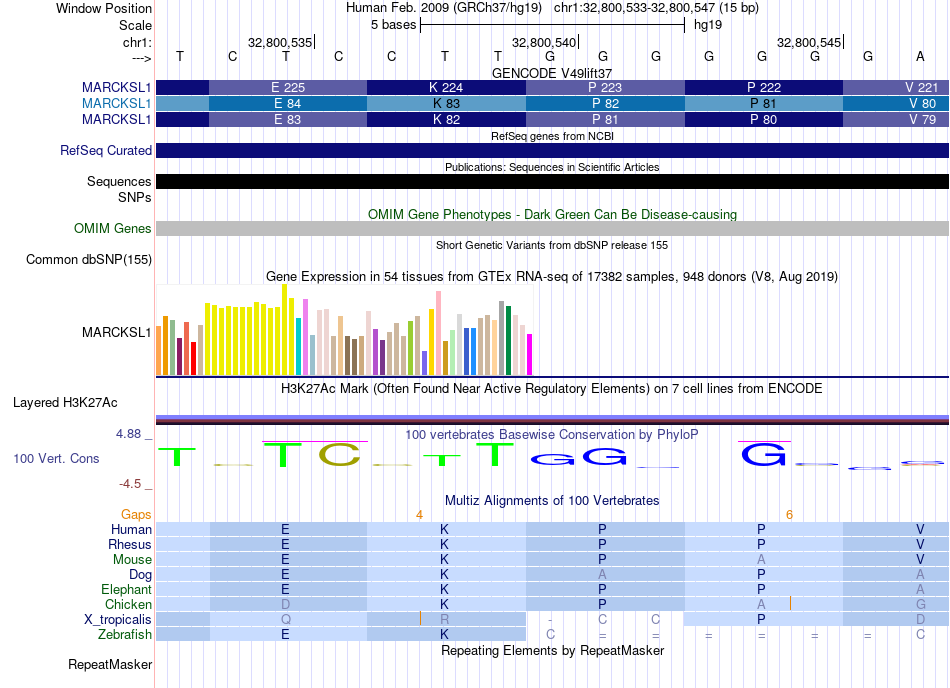This screenshot has width=950, height=688.
Task: Click OMIM Gene Phenotypes track title
Action: pyautogui.click(x=552, y=214)
